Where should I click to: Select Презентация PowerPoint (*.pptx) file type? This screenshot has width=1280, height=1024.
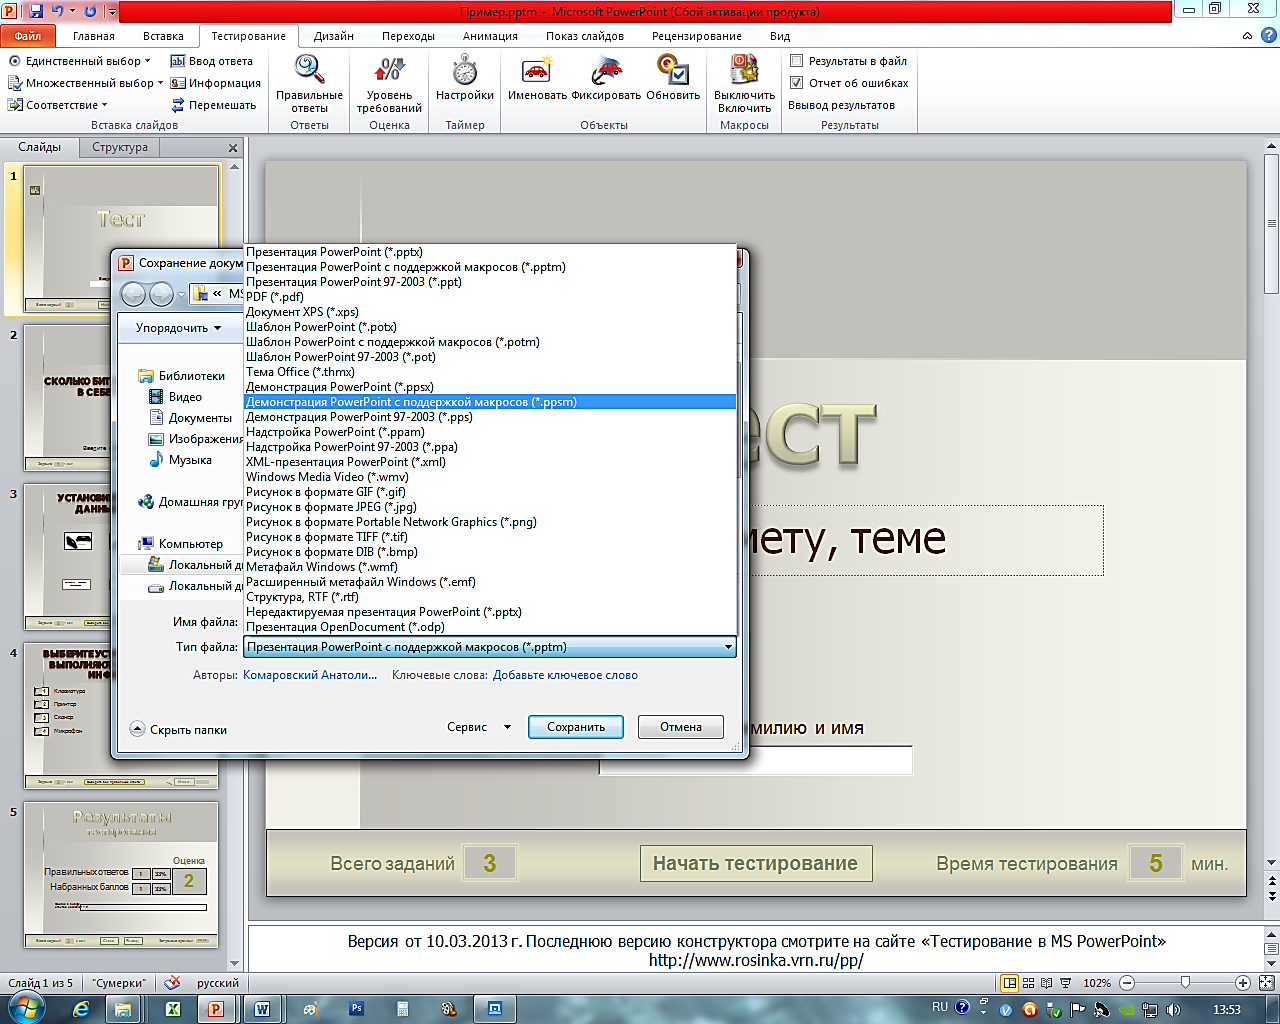pos(490,252)
